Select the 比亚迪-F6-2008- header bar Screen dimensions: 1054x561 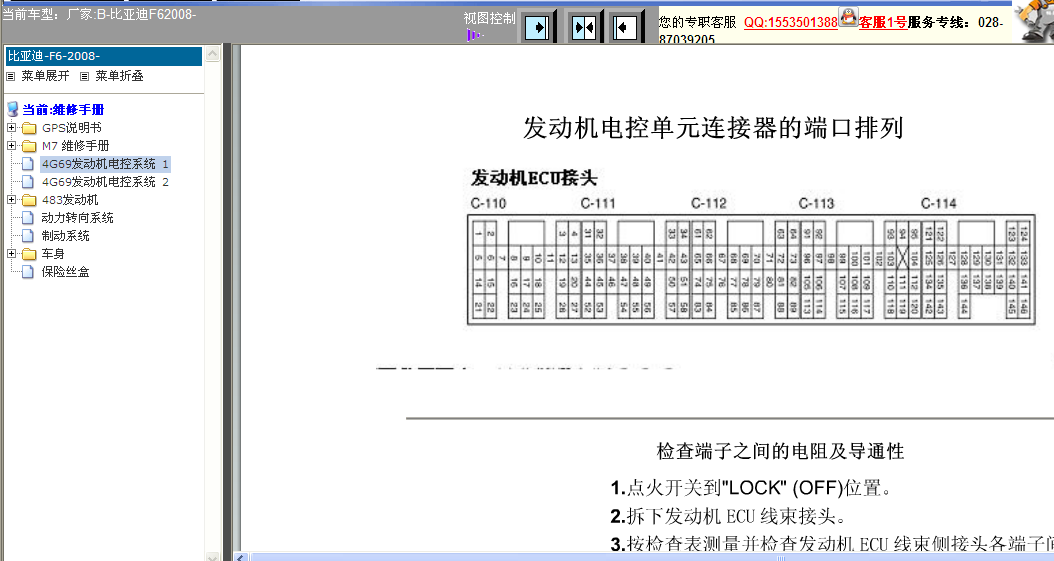(x=104, y=56)
